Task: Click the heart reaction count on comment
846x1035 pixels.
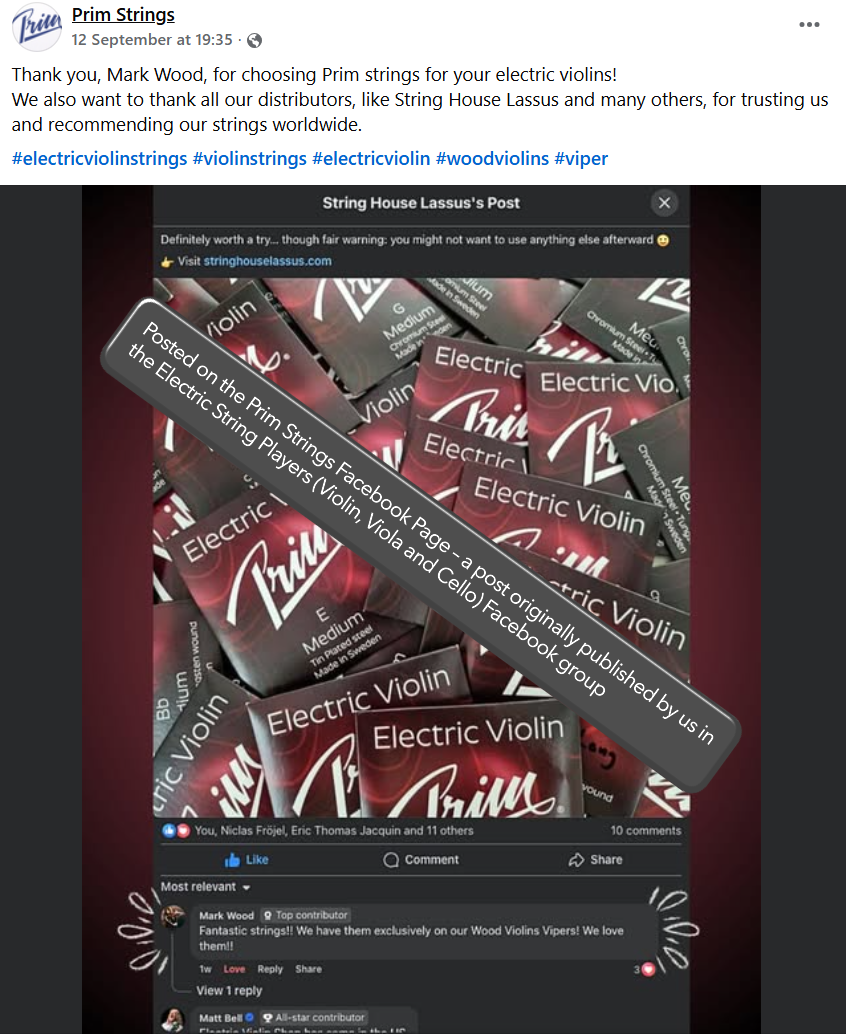Action: pos(644,969)
